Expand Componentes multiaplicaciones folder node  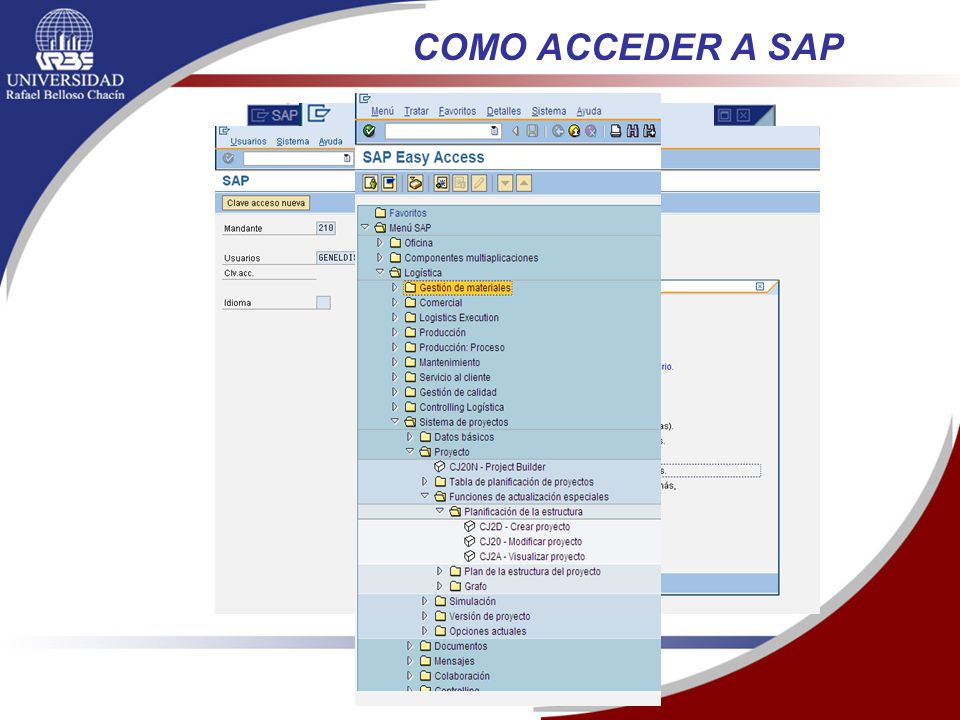pos(380,257)
